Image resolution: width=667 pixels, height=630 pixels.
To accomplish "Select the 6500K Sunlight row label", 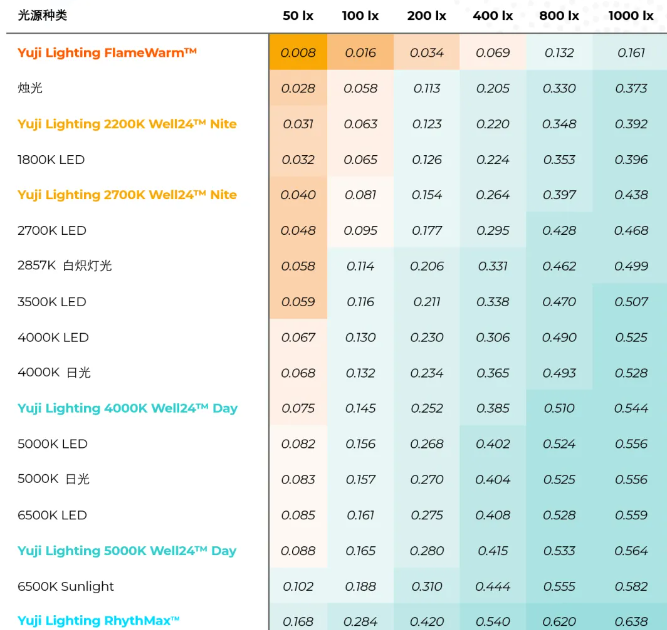I will click(66, 587).
